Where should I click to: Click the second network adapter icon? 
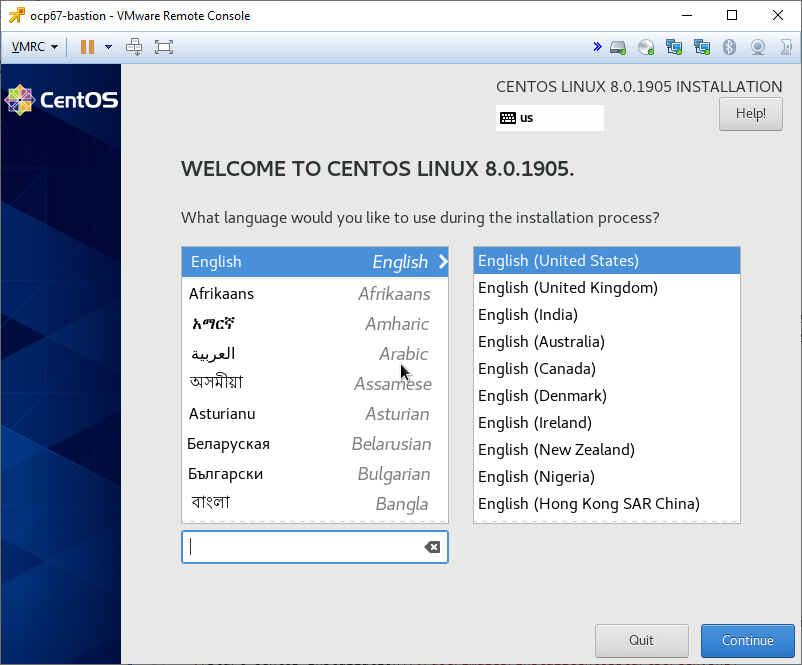(702, 48)
